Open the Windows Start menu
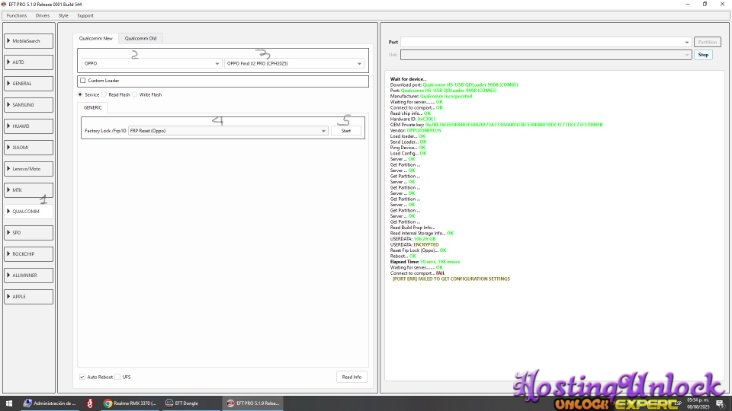This screenshot has height=411, width=732. click(8, 403)
